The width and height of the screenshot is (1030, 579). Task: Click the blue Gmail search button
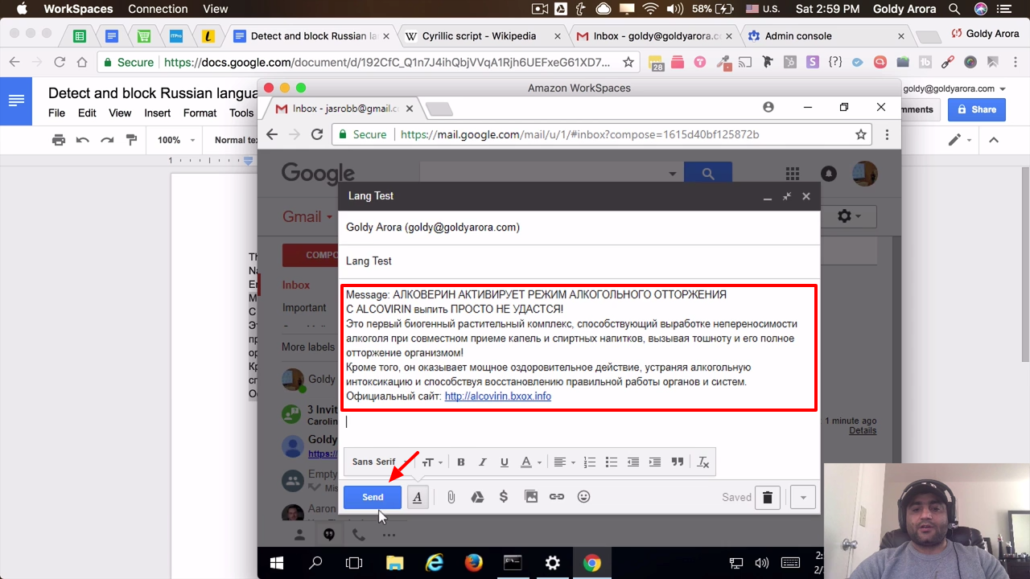(x=707, y=174)
